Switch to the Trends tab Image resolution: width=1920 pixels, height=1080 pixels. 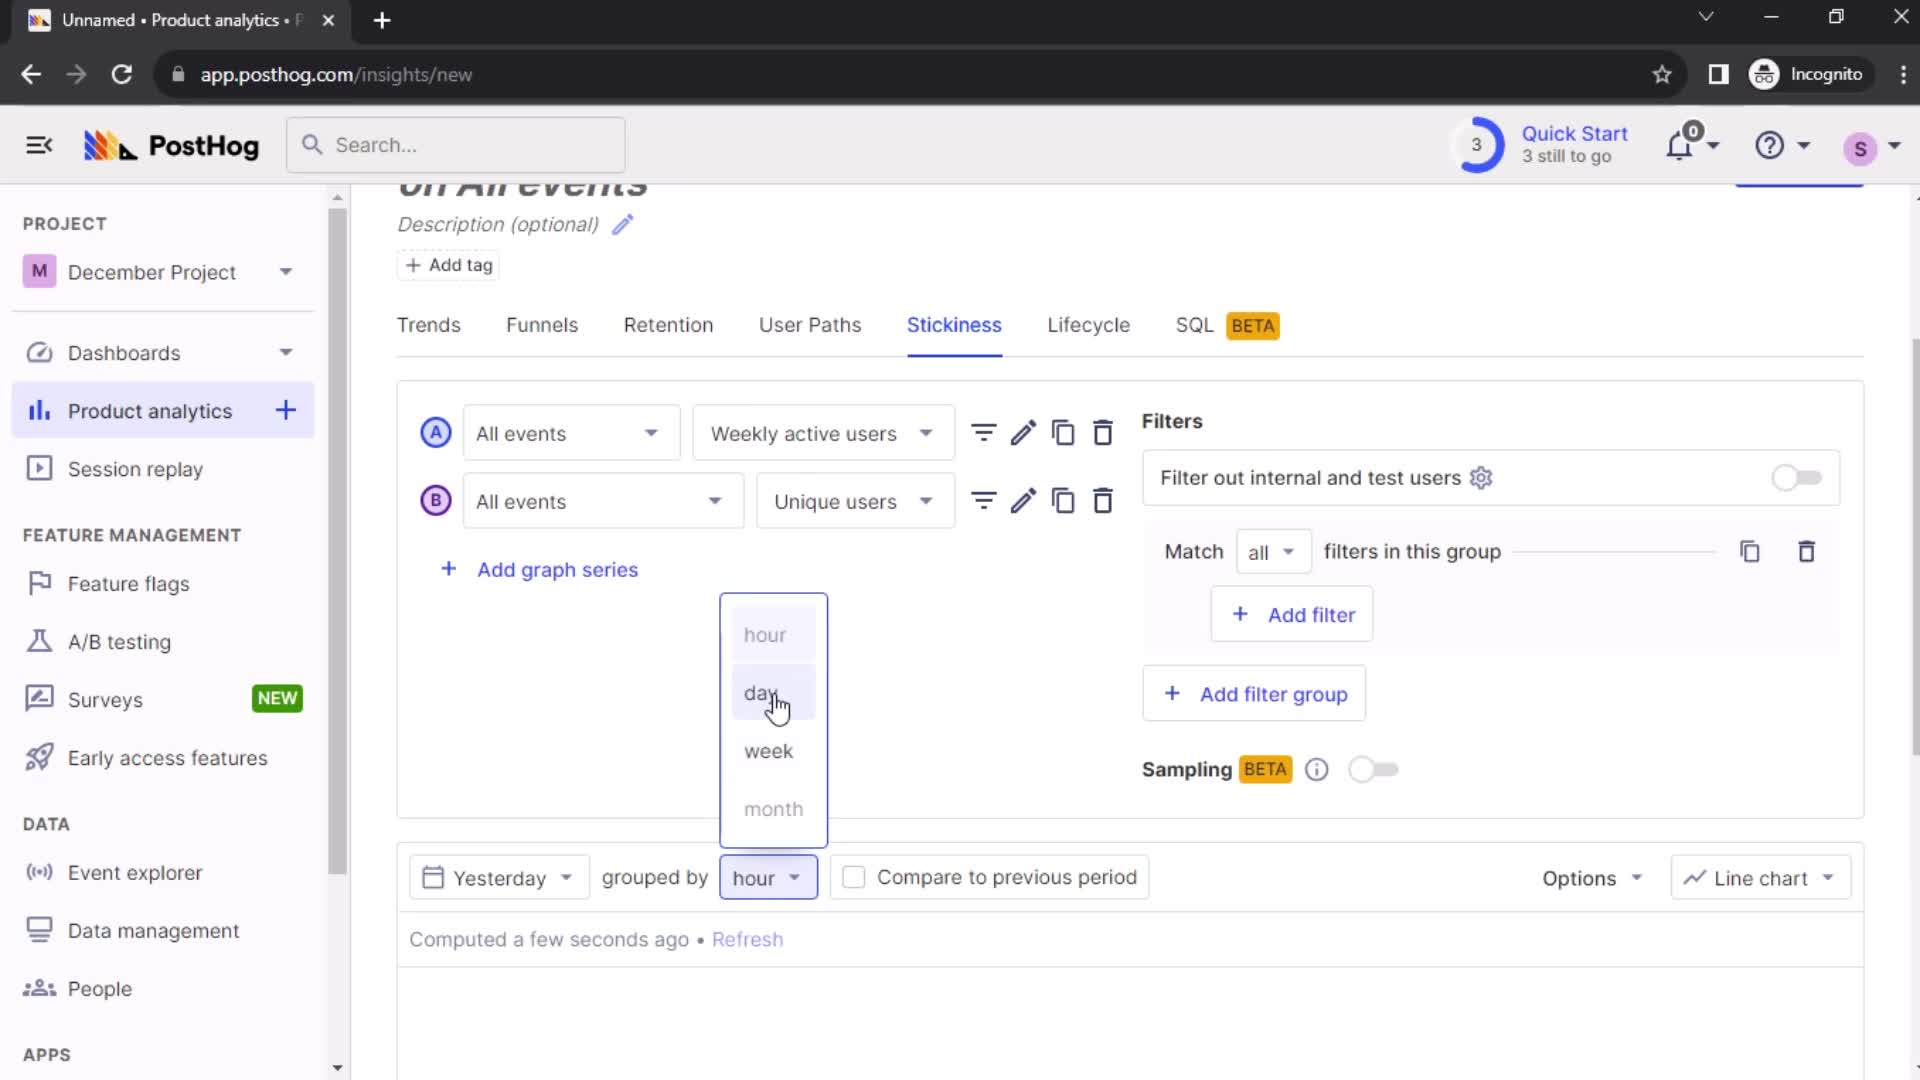pyautogui.click(x=429, y=324)
